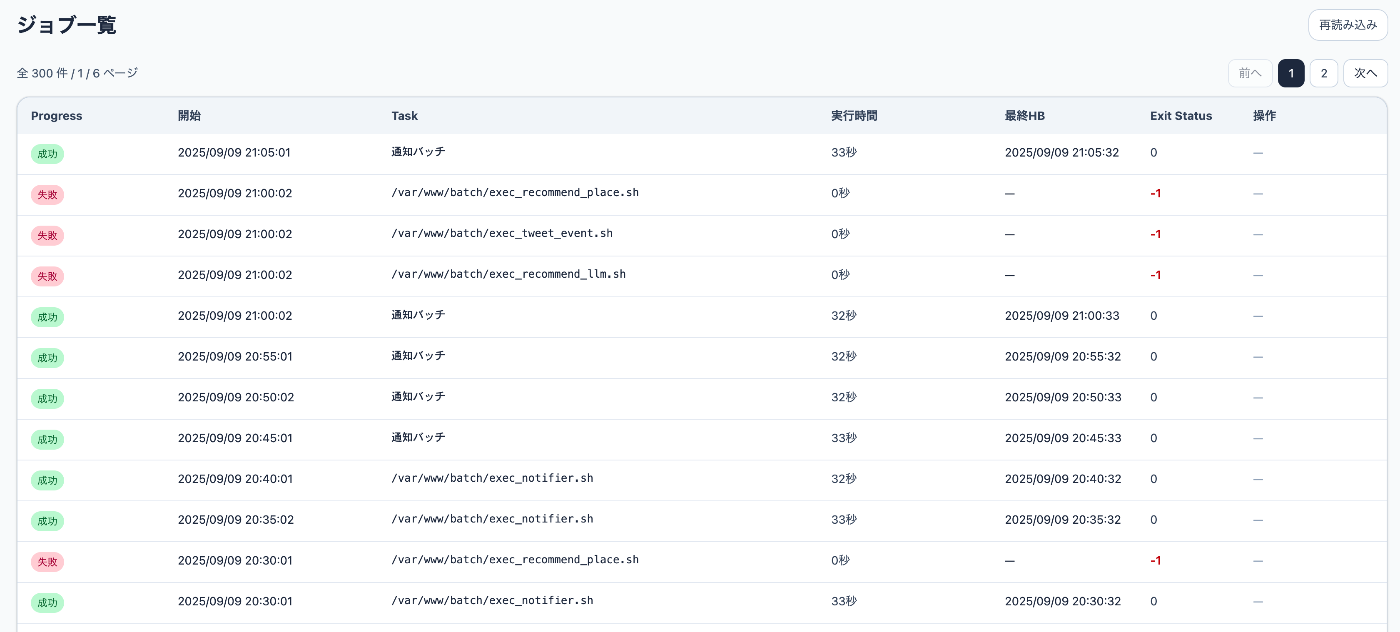This screenshot has height=632, width=1400.
Task: Click last heartbeat 2025/09/09 20:55:32
Action: (x=1063, y=356)
